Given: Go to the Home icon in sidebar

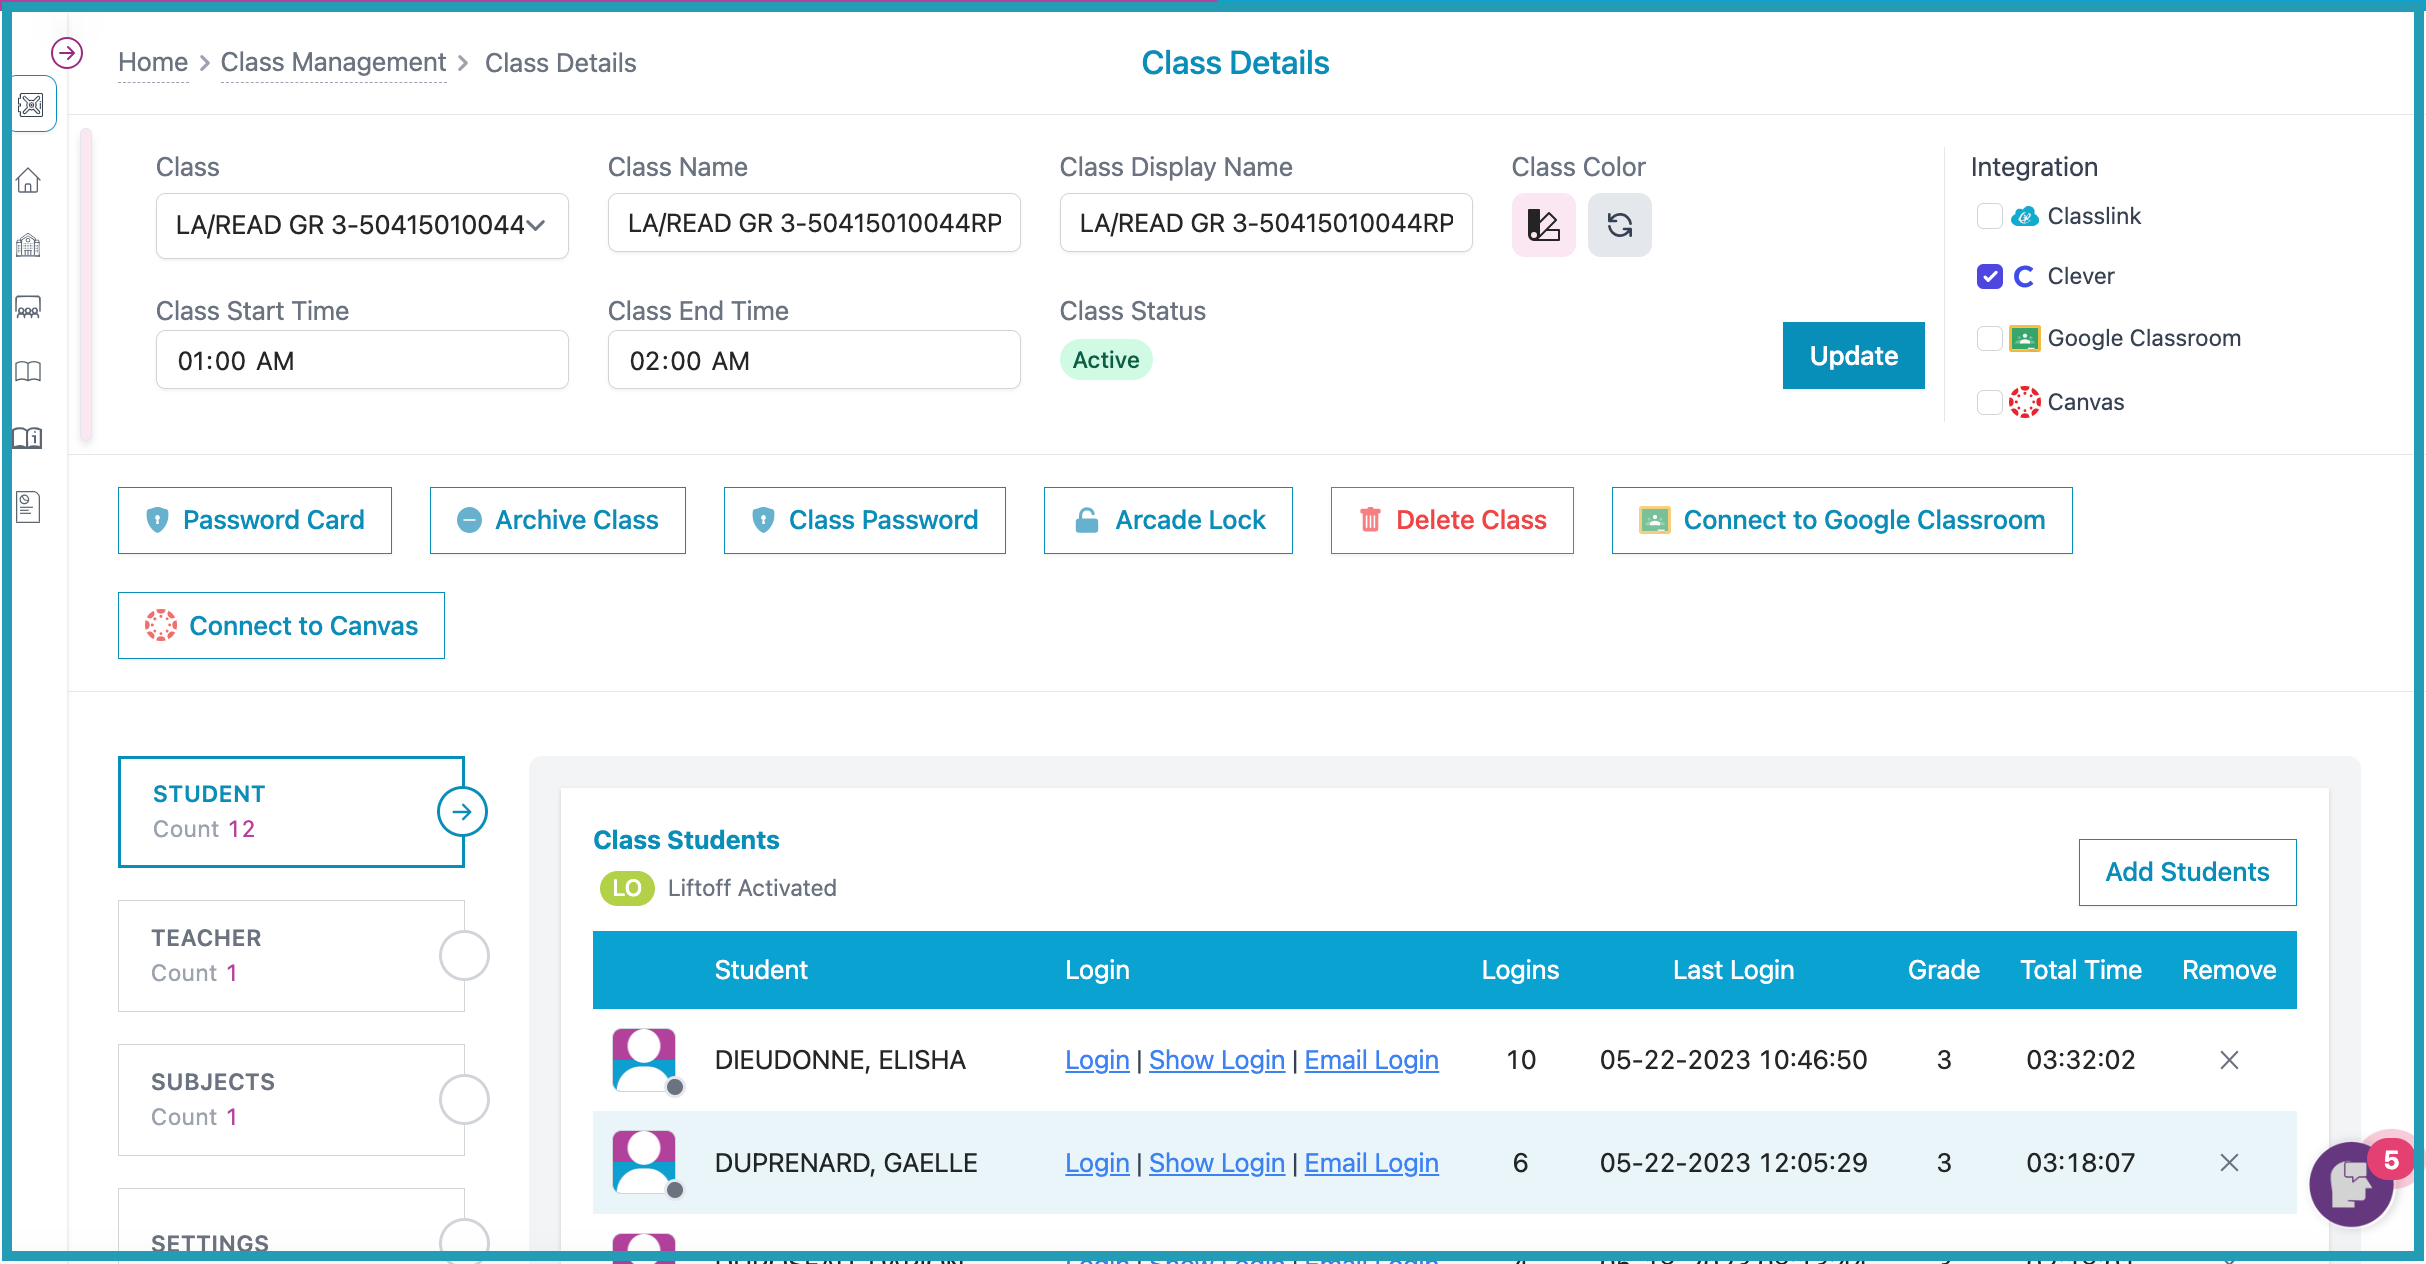Looking at the screenshot, I should tap(29, 181).
